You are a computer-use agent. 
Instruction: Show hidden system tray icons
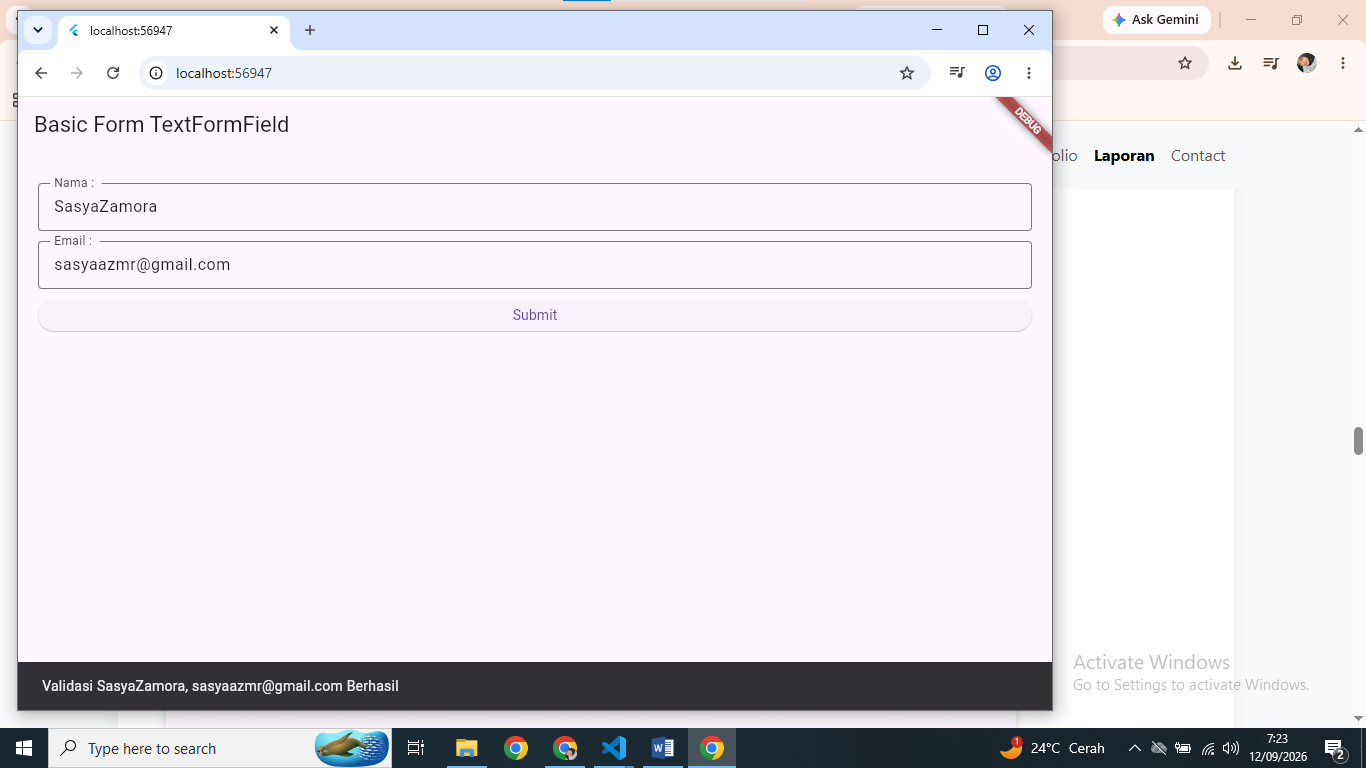click(1135, 748)
